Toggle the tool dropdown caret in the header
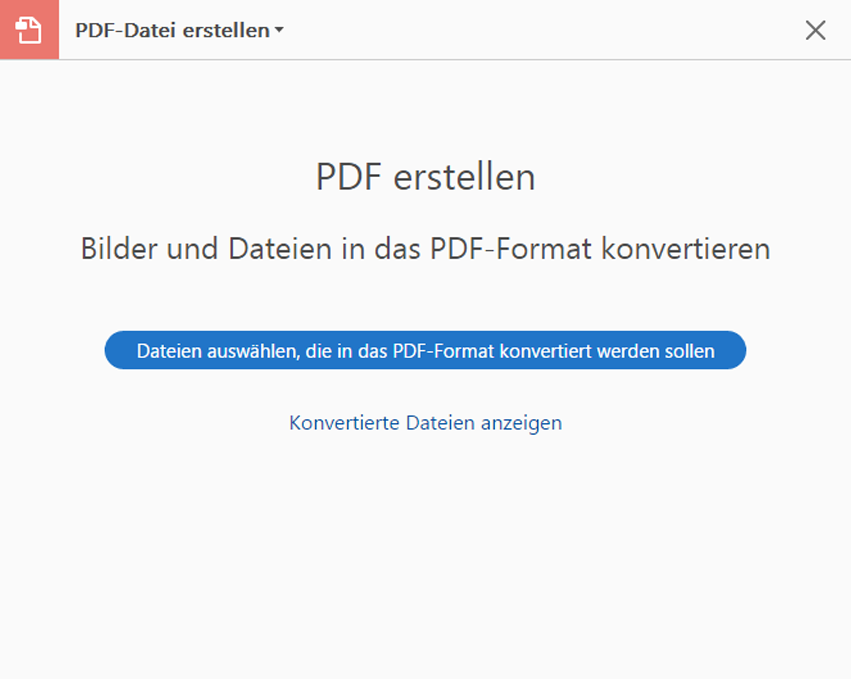851x679 pixels. pos(279,30)
